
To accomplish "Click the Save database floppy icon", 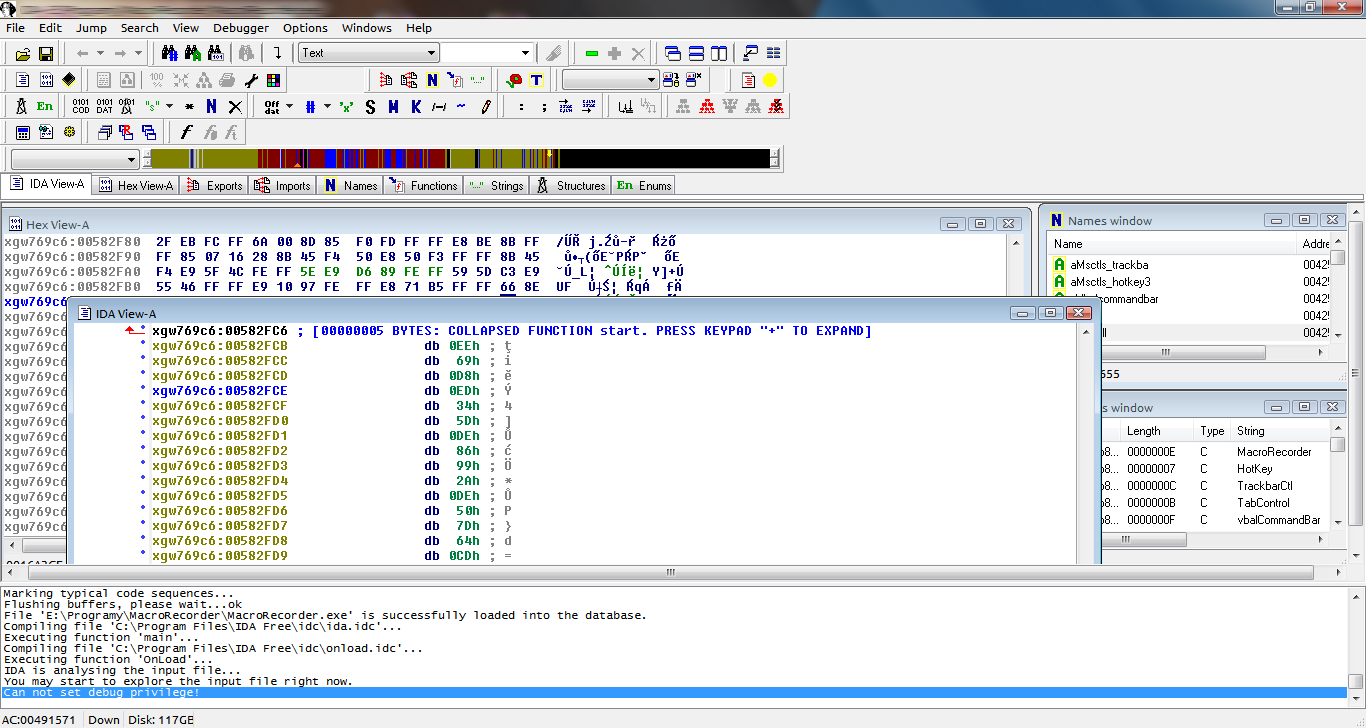I will coord(45,53).
